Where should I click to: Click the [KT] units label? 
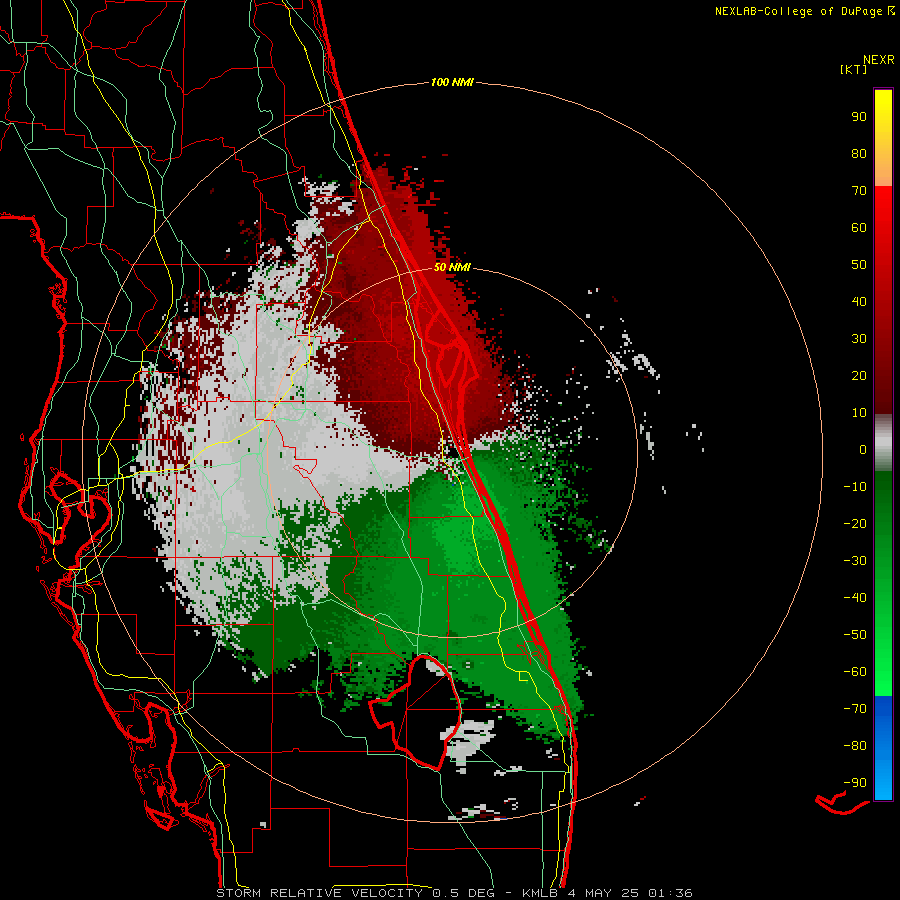click(854, 69)
